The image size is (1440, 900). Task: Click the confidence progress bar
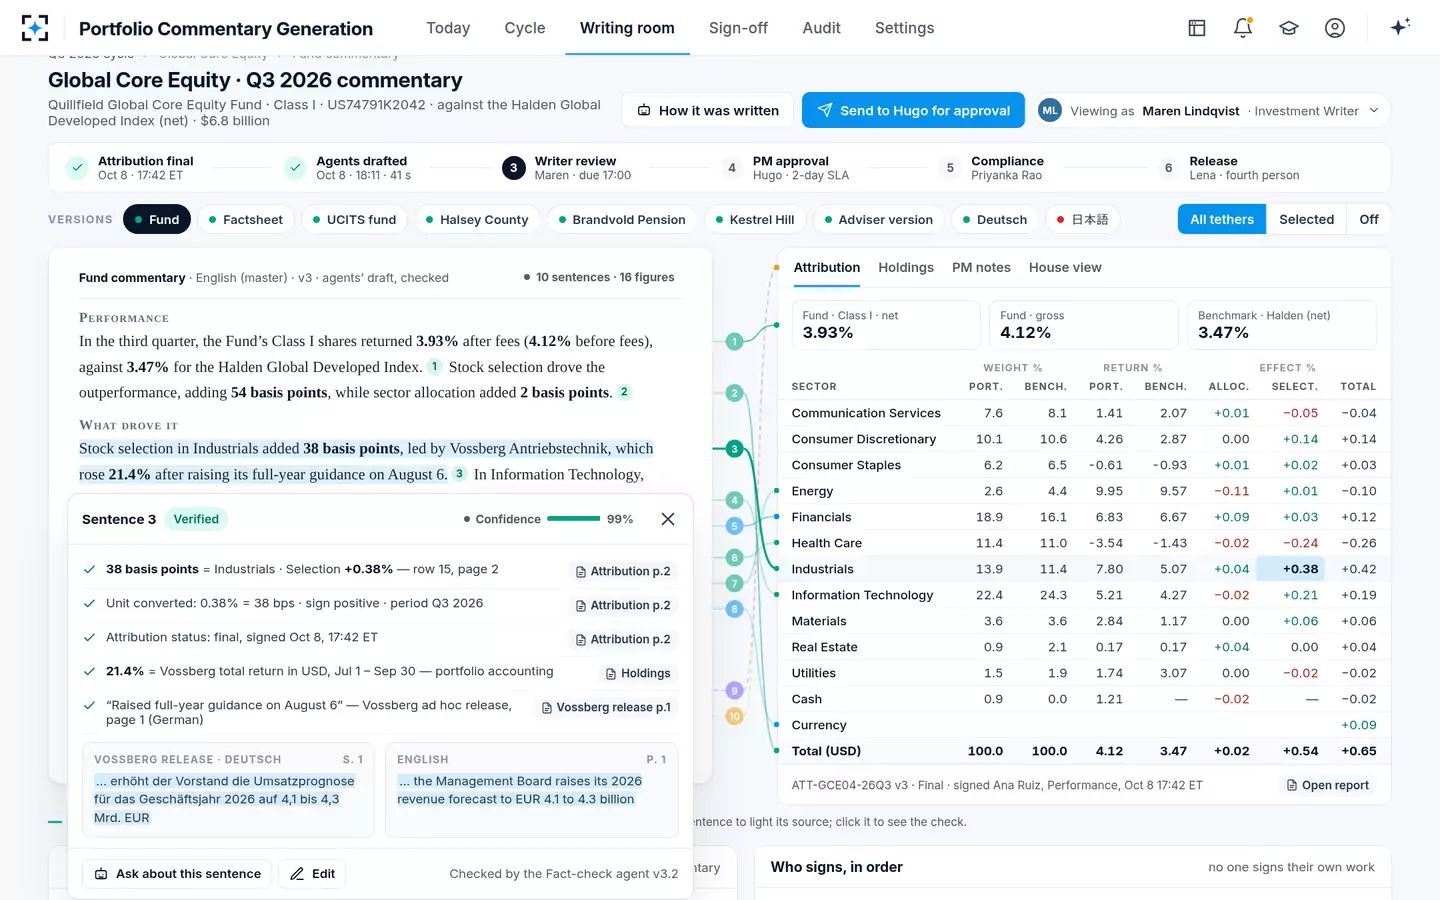[574, 519]
